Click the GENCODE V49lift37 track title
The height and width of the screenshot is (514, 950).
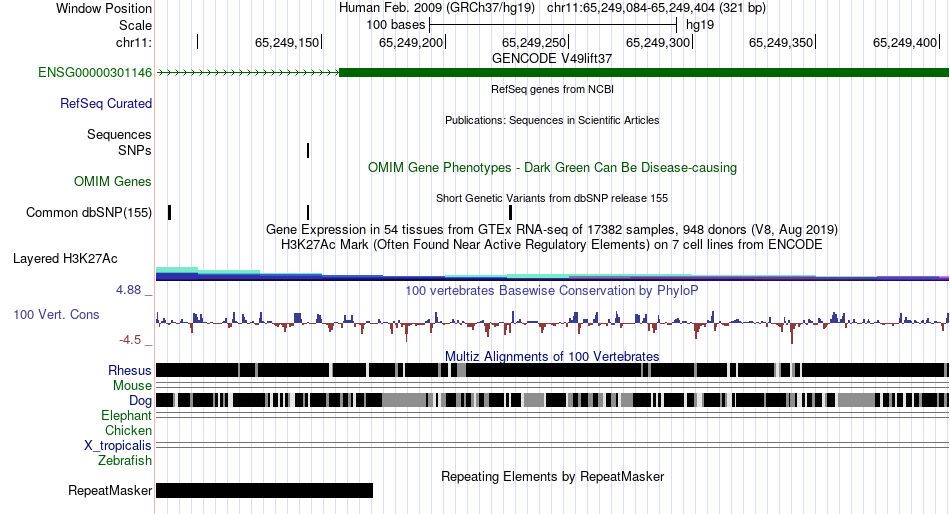[x=552, y=59]
